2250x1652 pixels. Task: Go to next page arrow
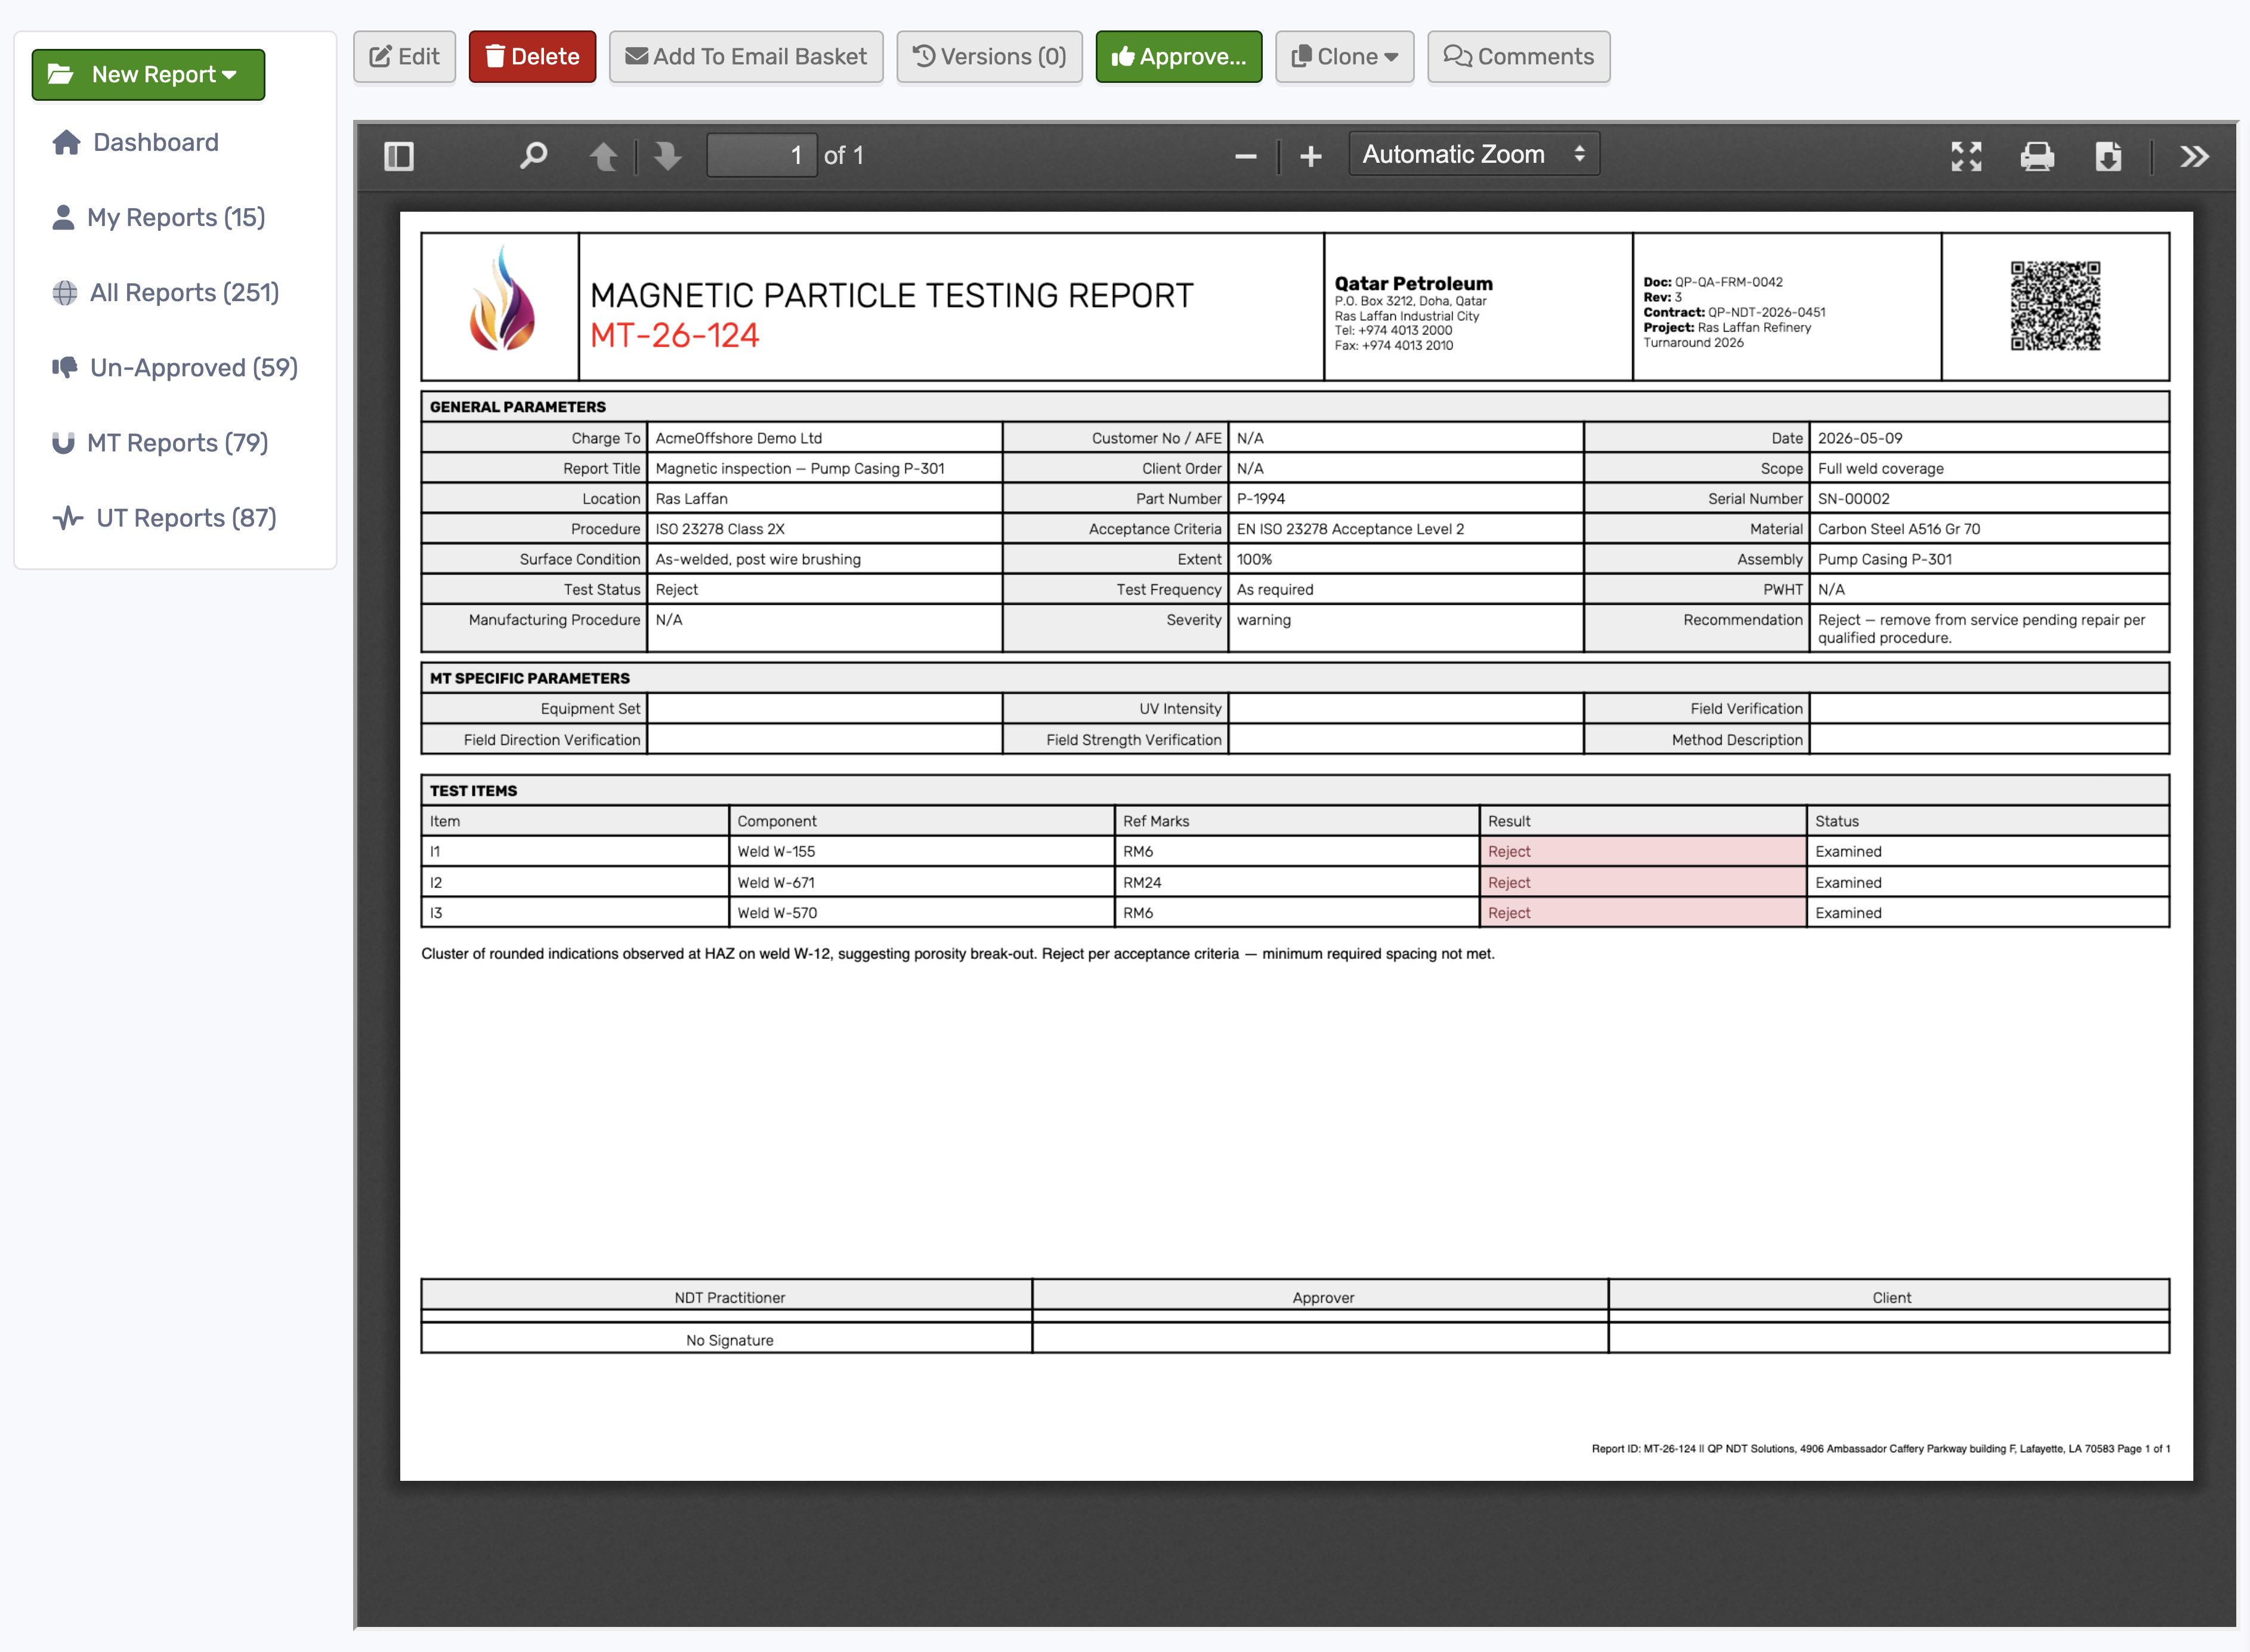pyautogui.click(x=667, y=156)
